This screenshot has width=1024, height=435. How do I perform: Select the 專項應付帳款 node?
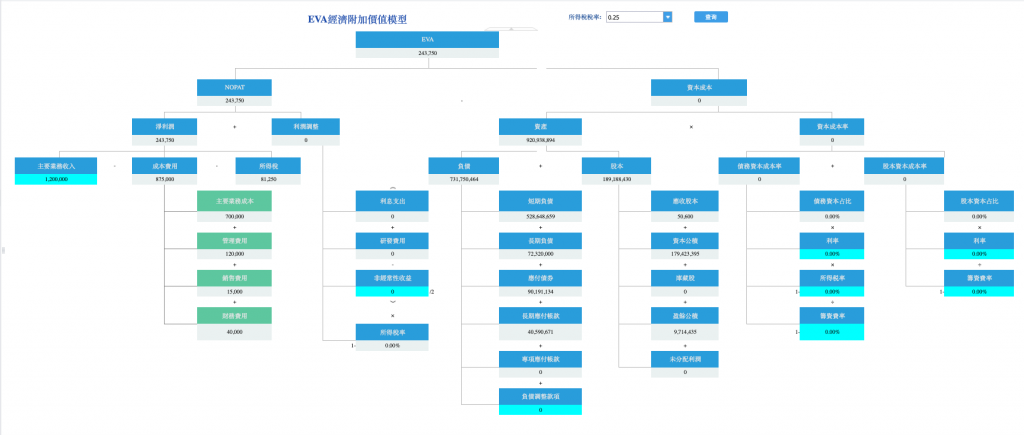540,359
